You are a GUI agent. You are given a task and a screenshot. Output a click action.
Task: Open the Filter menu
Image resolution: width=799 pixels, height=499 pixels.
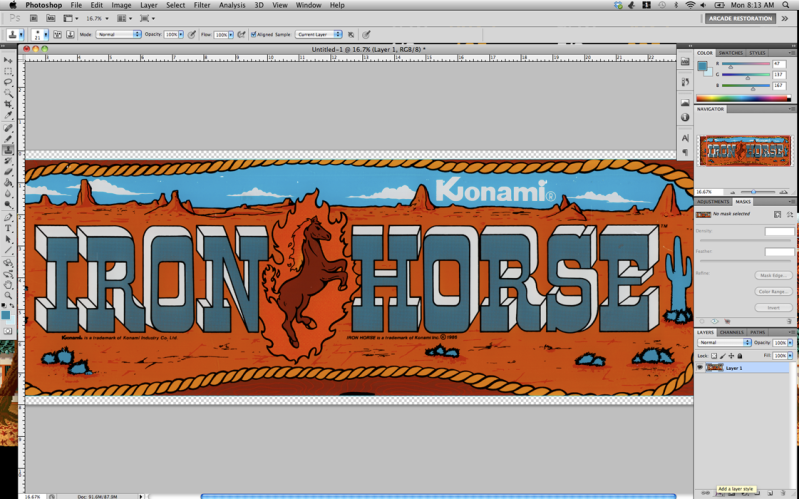point(202,5)
